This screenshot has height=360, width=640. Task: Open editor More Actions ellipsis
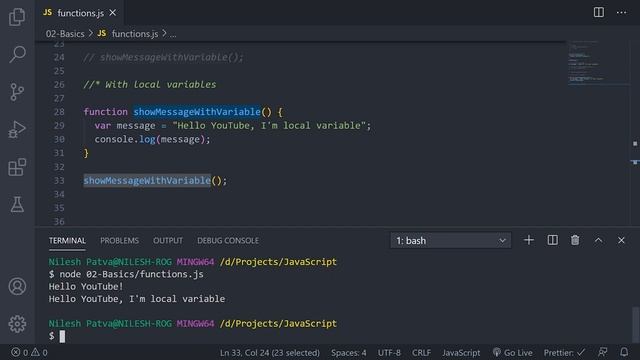pyautogui.click(x=622, y=12)
